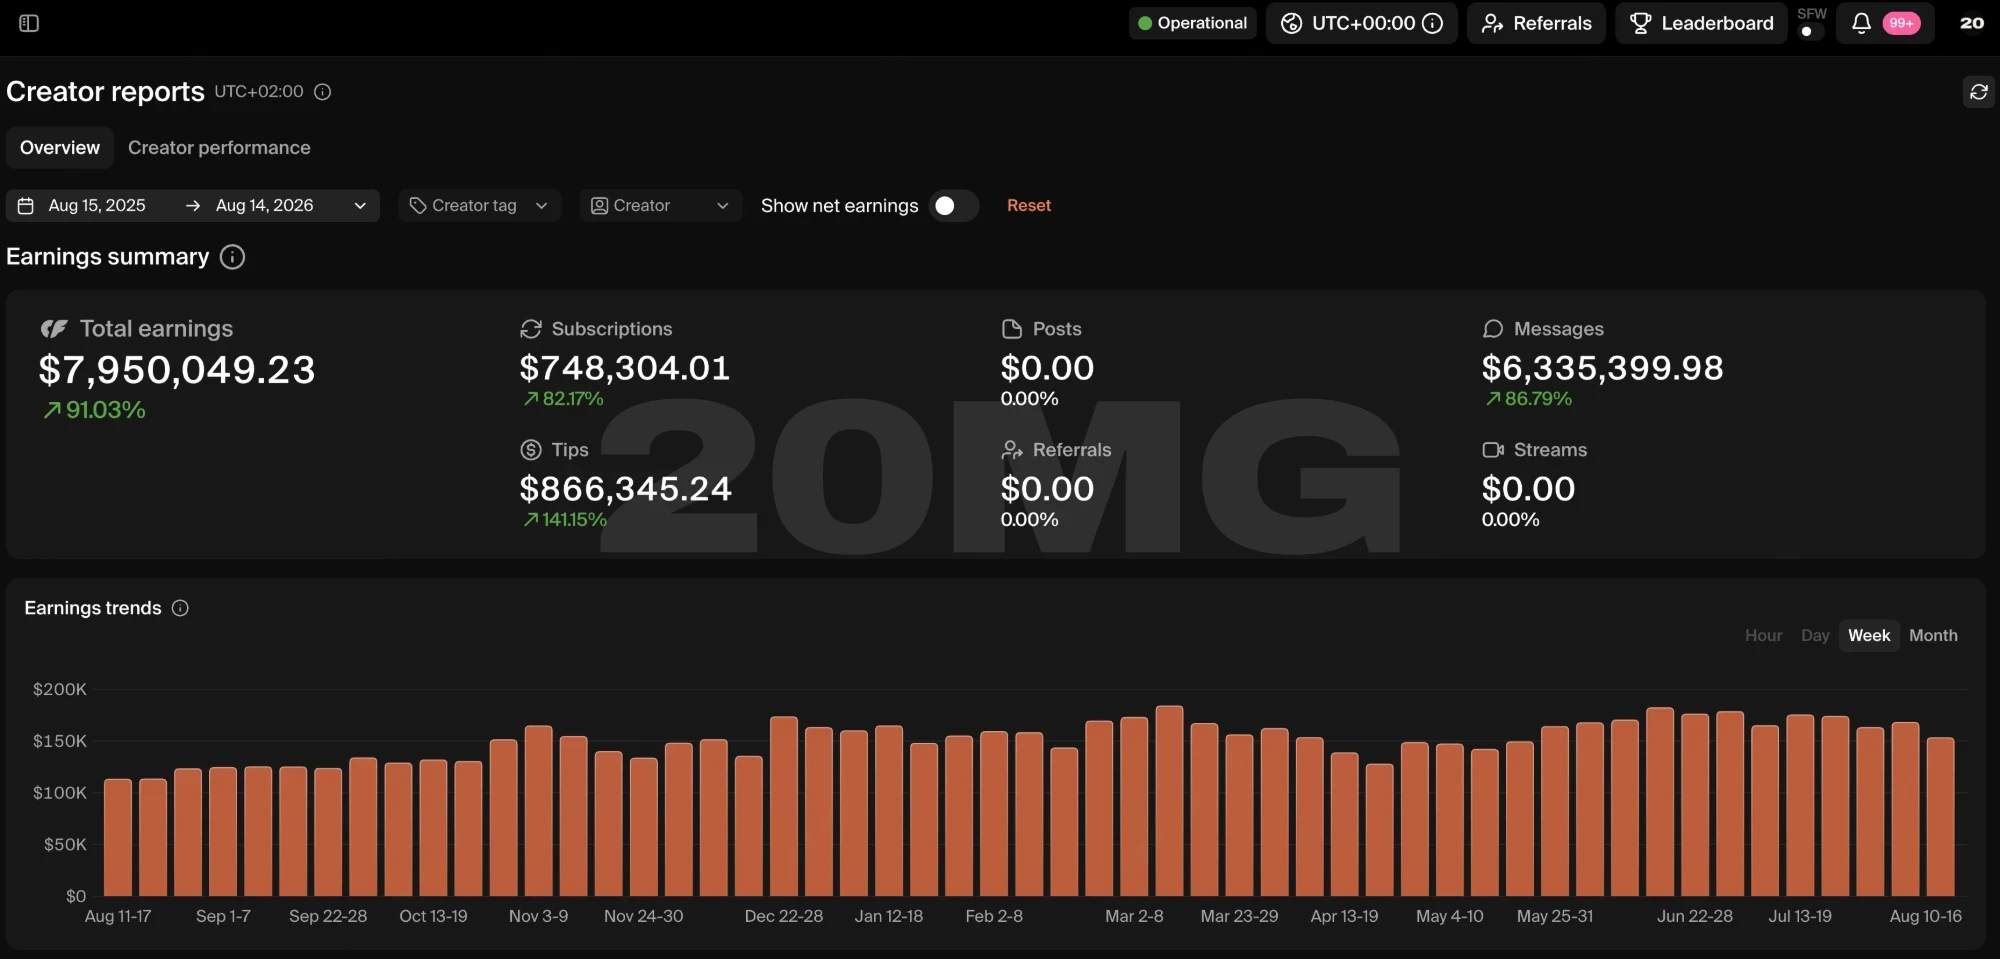The height and width of the screenshot is (959, 2000).
Task: Select Week chart granularity
Action: [1869, 636]
